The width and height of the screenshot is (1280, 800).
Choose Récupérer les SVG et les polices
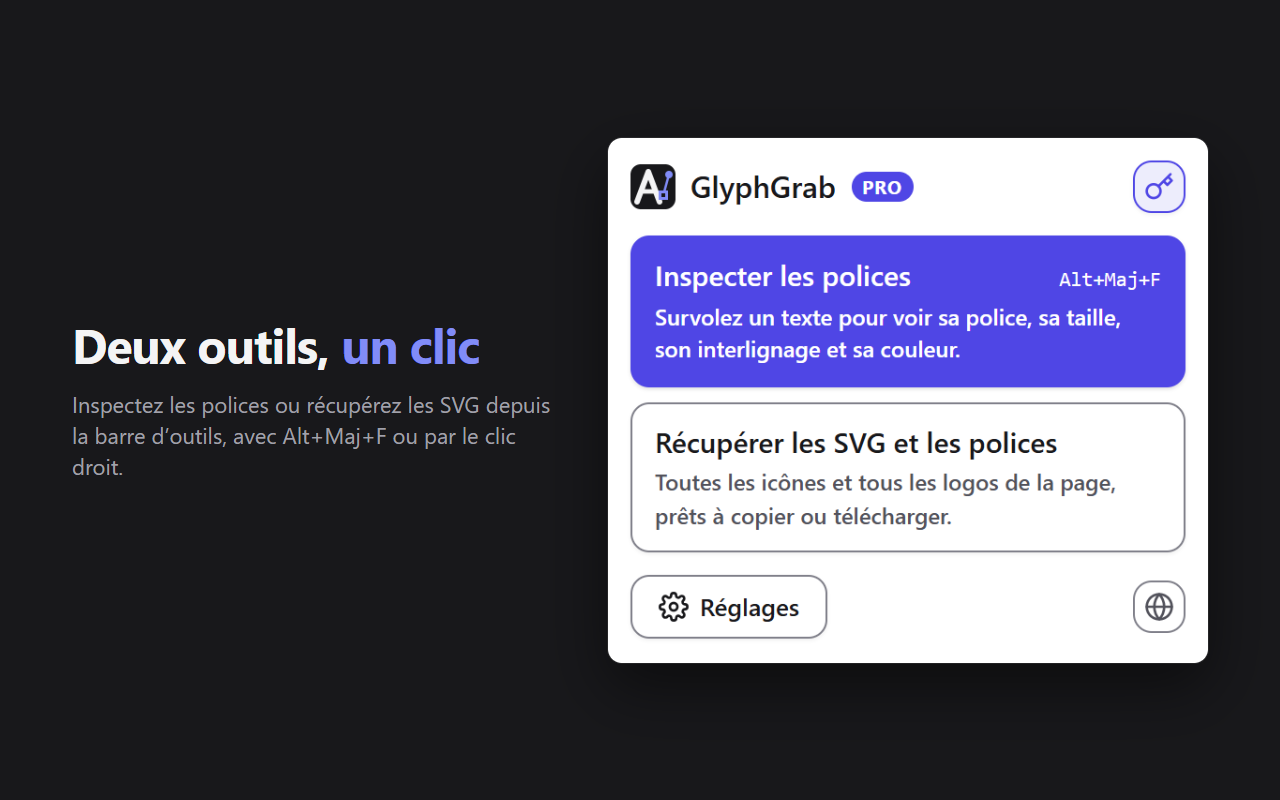point(908,477)
